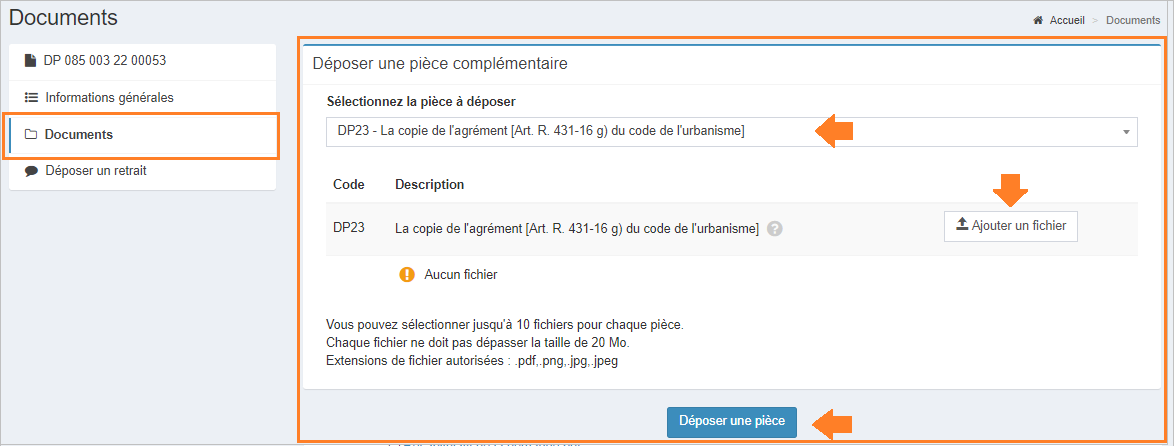Viewport: 1174px width, 446px height.
Task: Go to Accueil breadcrumb link
Action: click(1067, 20)
